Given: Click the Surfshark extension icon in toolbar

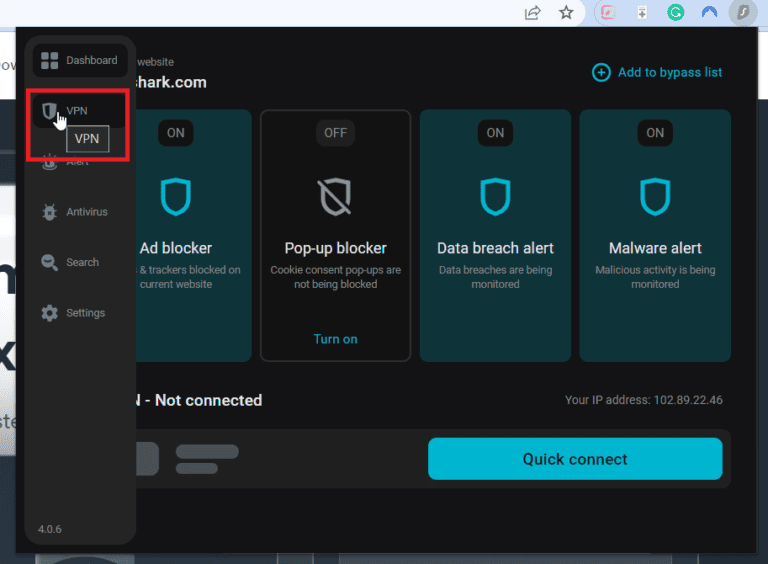Looking at the screenshot, I should point(743,12).
